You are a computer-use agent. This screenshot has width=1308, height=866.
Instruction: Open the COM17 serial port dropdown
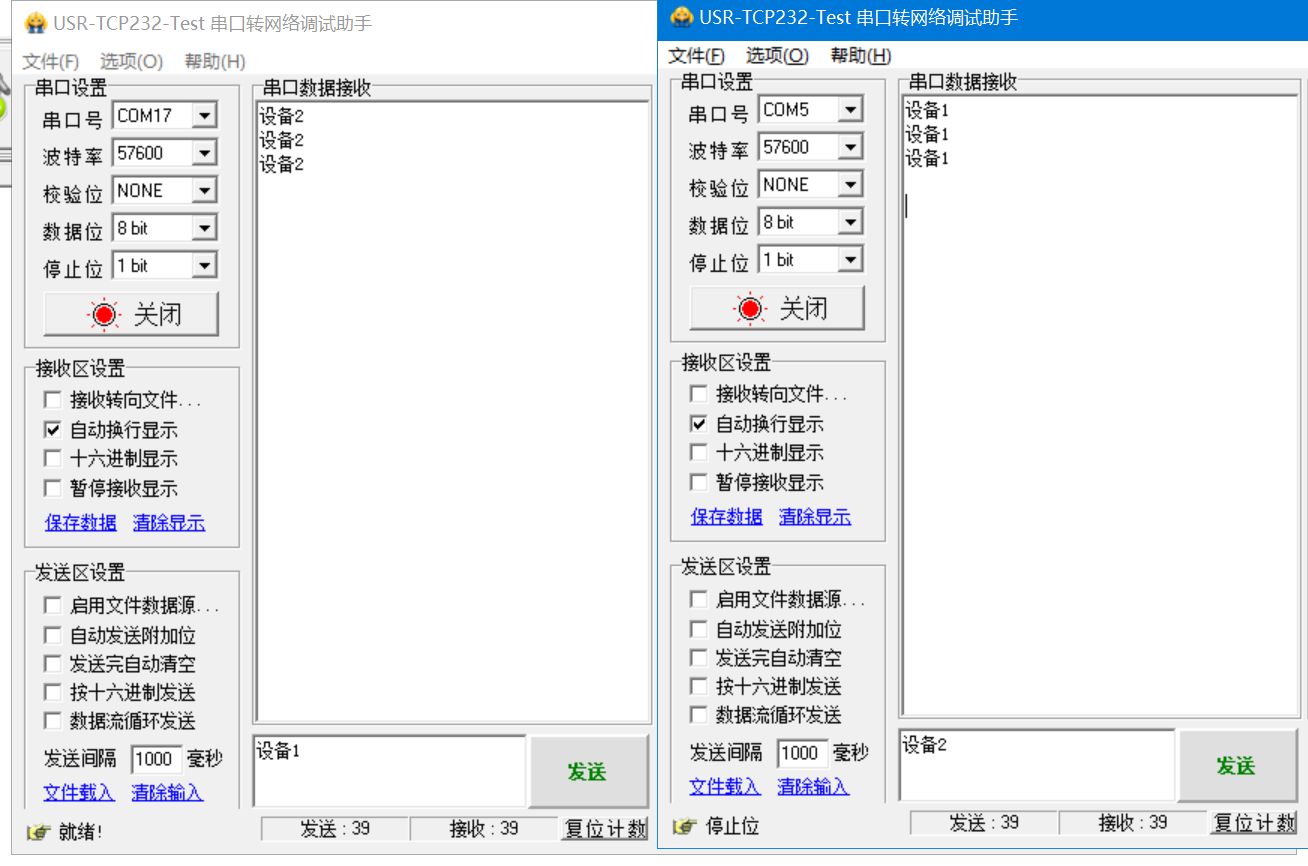[204, 116]
